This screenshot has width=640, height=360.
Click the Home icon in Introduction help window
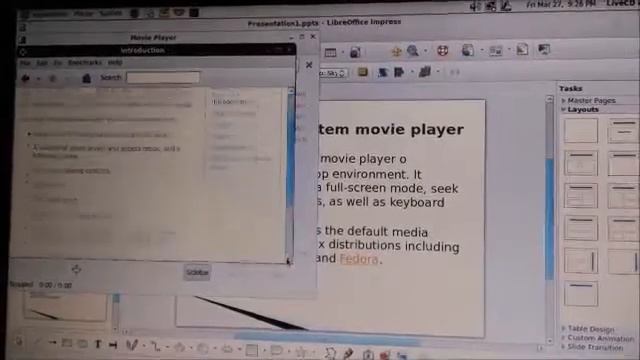pyautogui.click(x=86, y=78)
